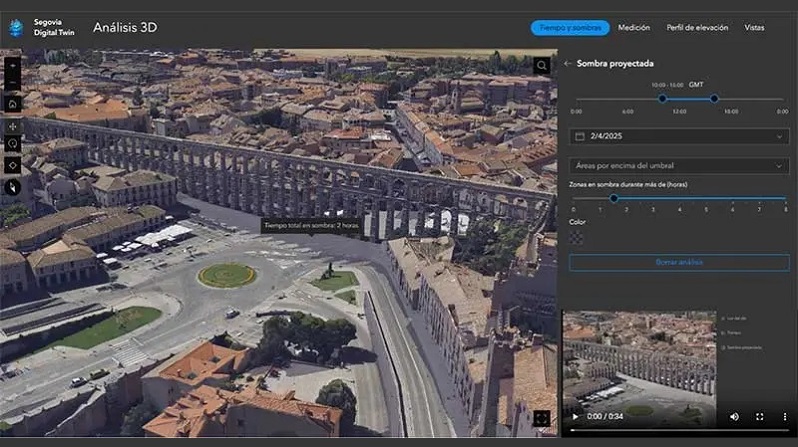Expand the 'Áreas por encima del umbral' dropdown

pyautogui.click(x=679, y=166)
